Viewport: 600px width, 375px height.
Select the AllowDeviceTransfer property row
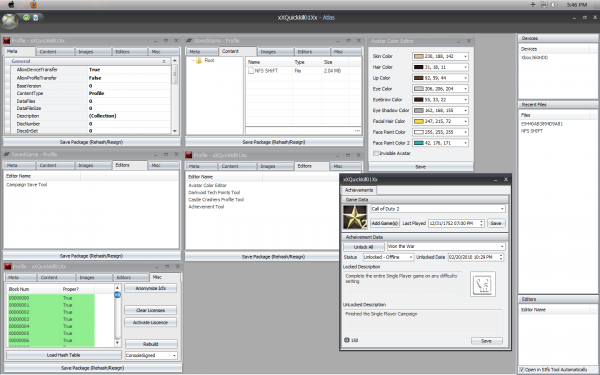90,70
